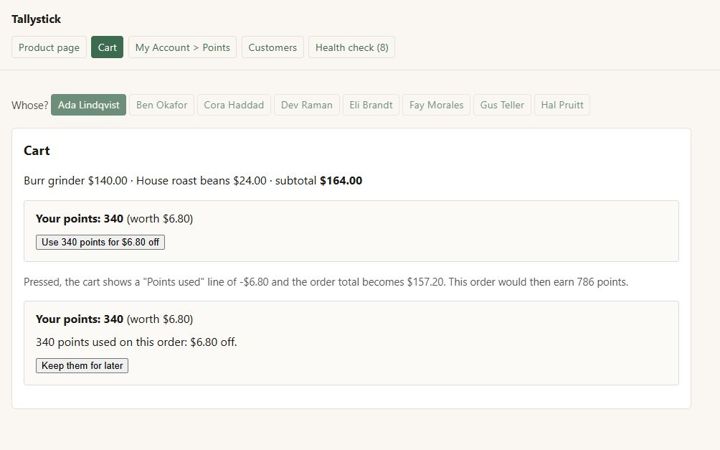Click the 'Pressed, the cart shows' explanation text
This screenshot has width=720, height=450.
(326, 282)
